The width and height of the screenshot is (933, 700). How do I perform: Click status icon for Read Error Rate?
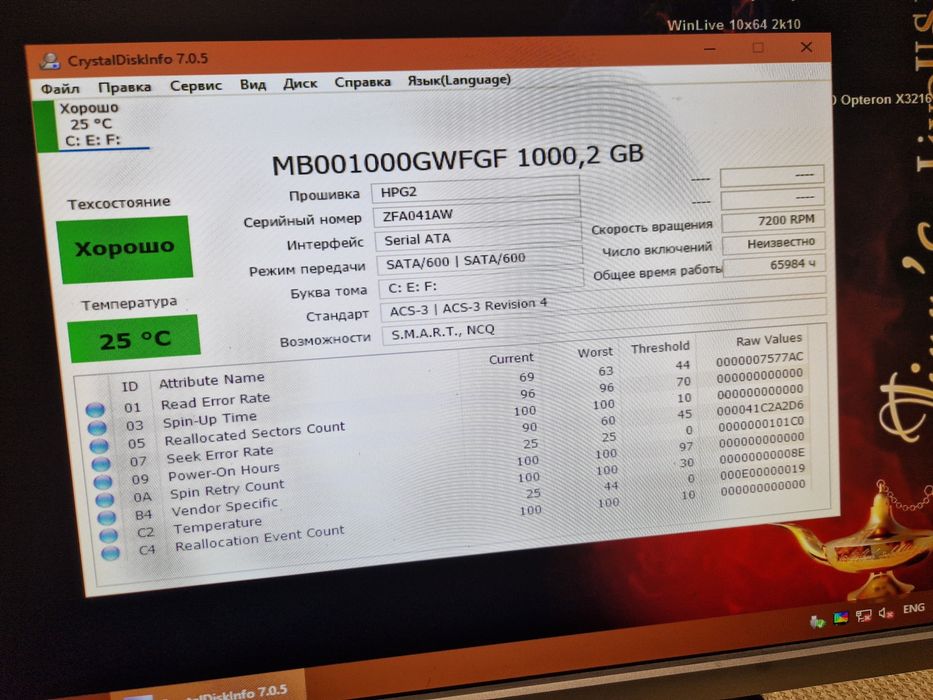[95, 410]
